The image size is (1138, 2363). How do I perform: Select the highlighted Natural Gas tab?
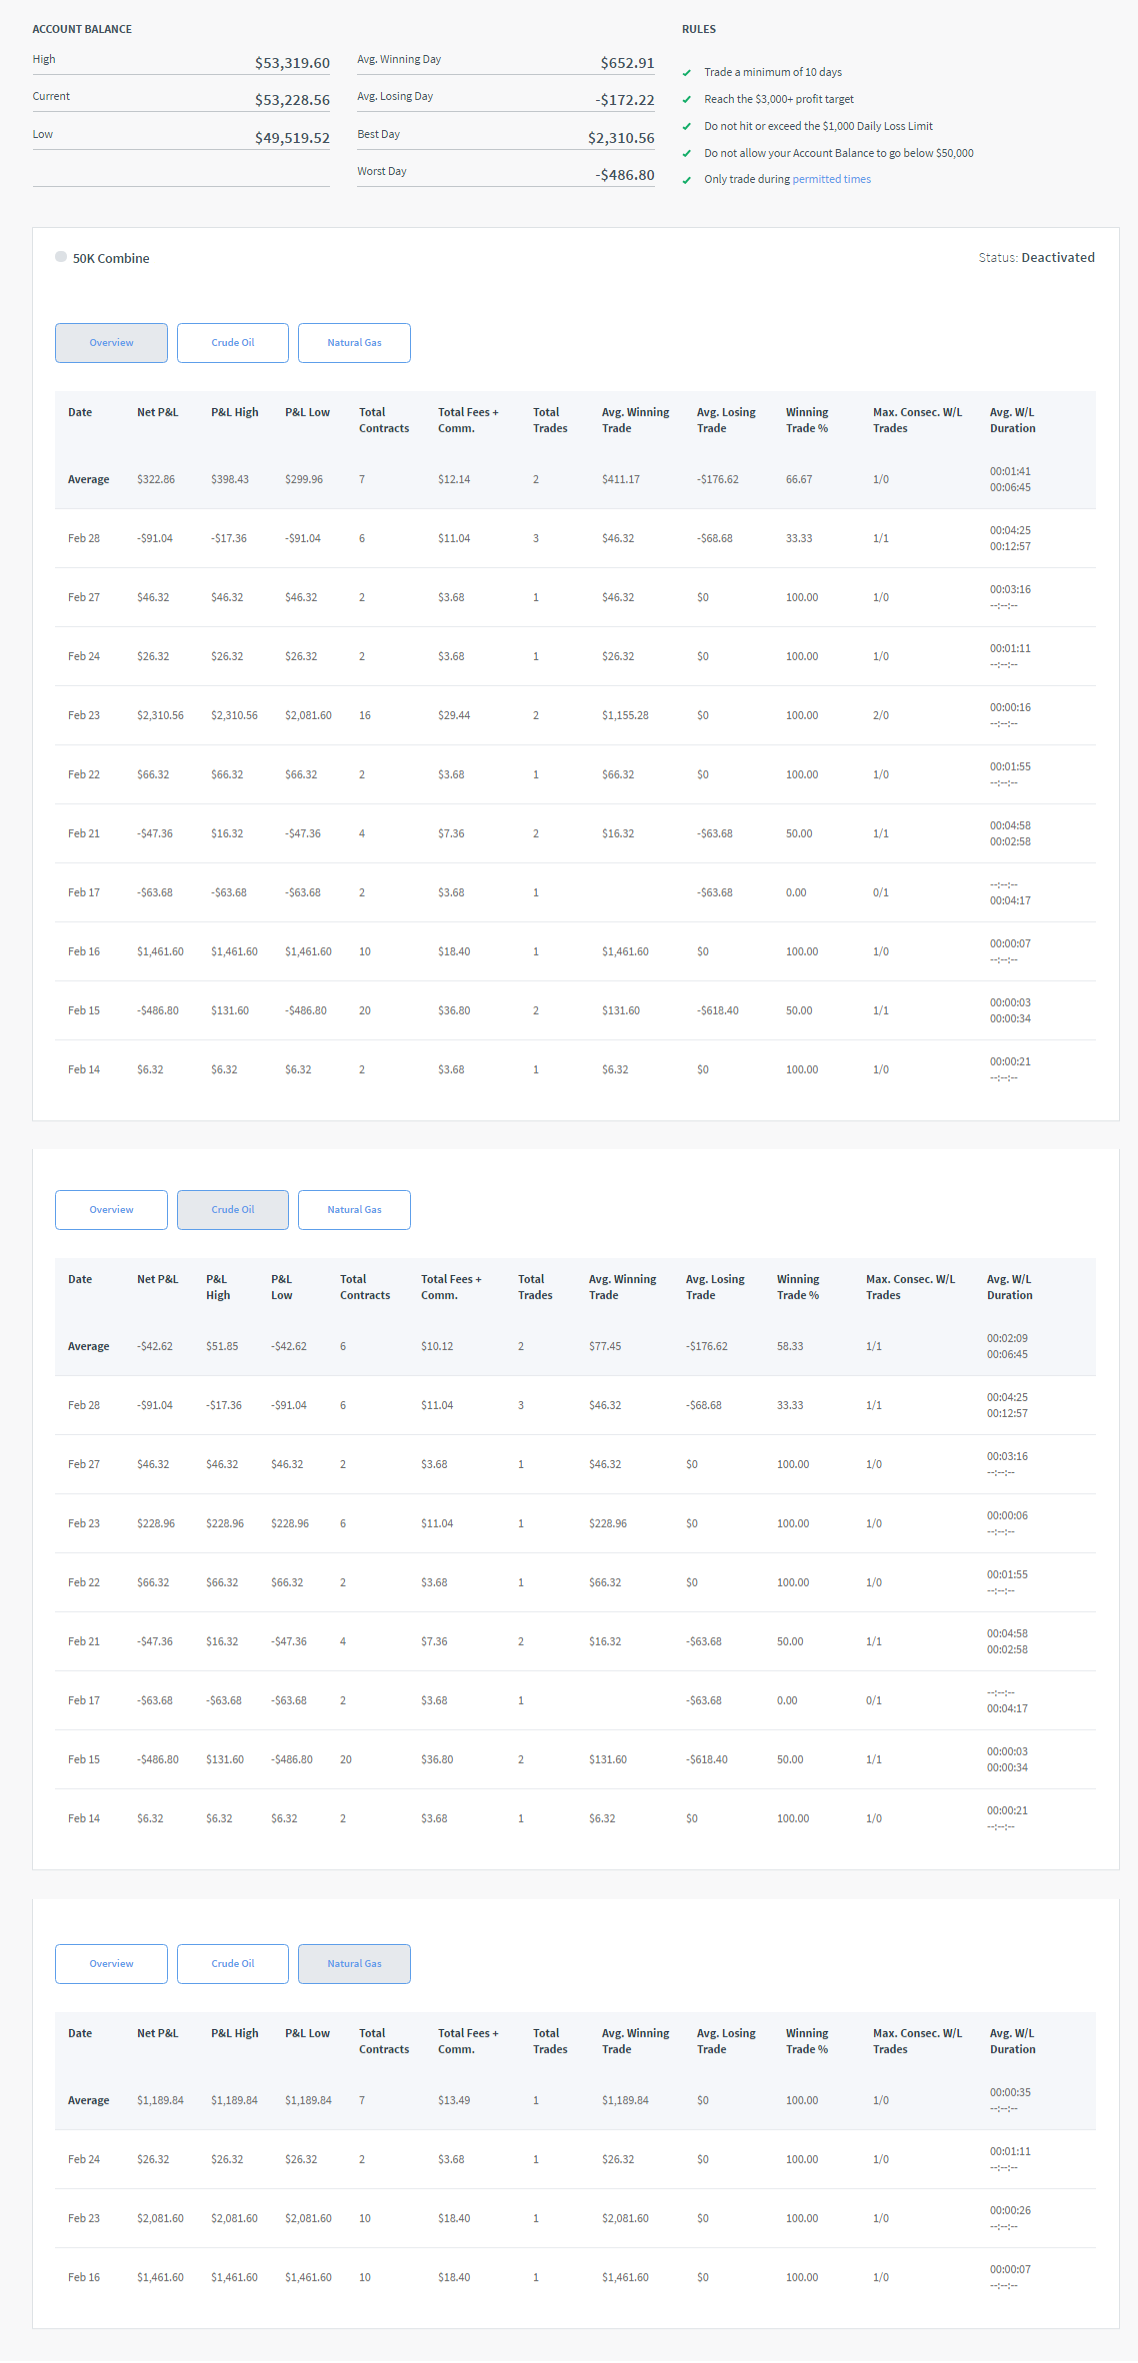pos(354,1964)
